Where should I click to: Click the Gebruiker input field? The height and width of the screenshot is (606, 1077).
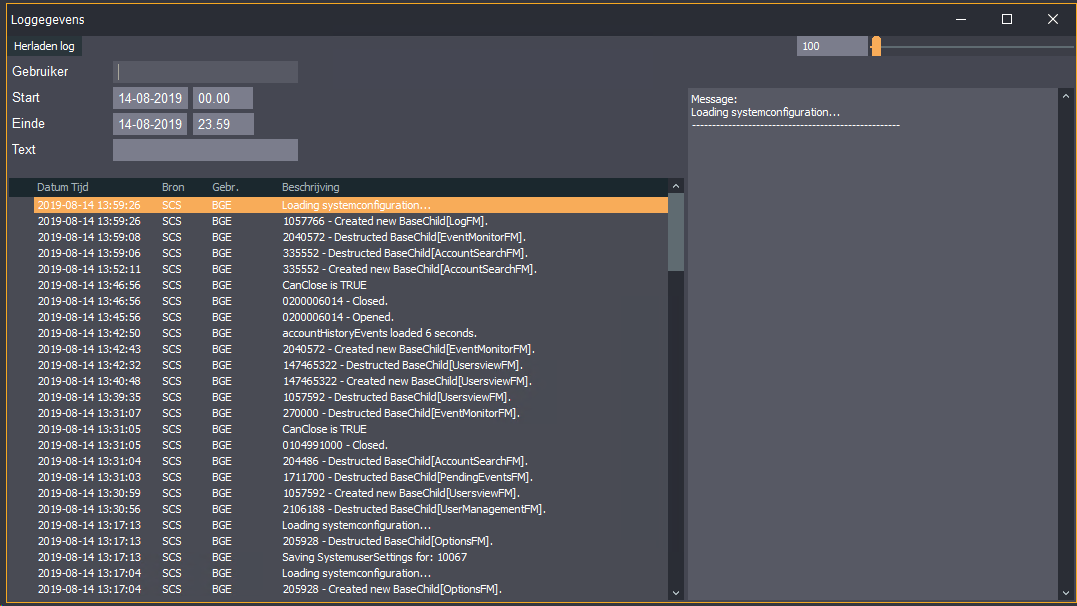(205, 72)
